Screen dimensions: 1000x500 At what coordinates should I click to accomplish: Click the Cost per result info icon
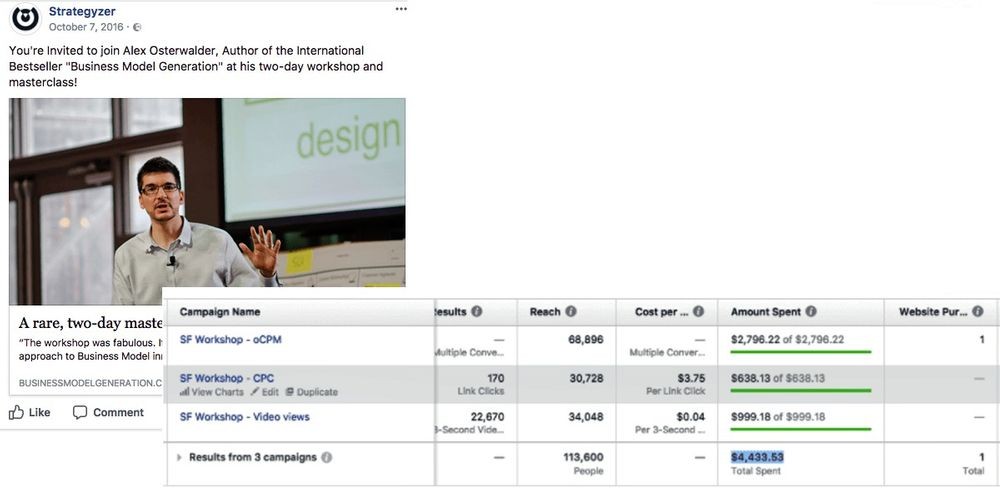point(698,312)
